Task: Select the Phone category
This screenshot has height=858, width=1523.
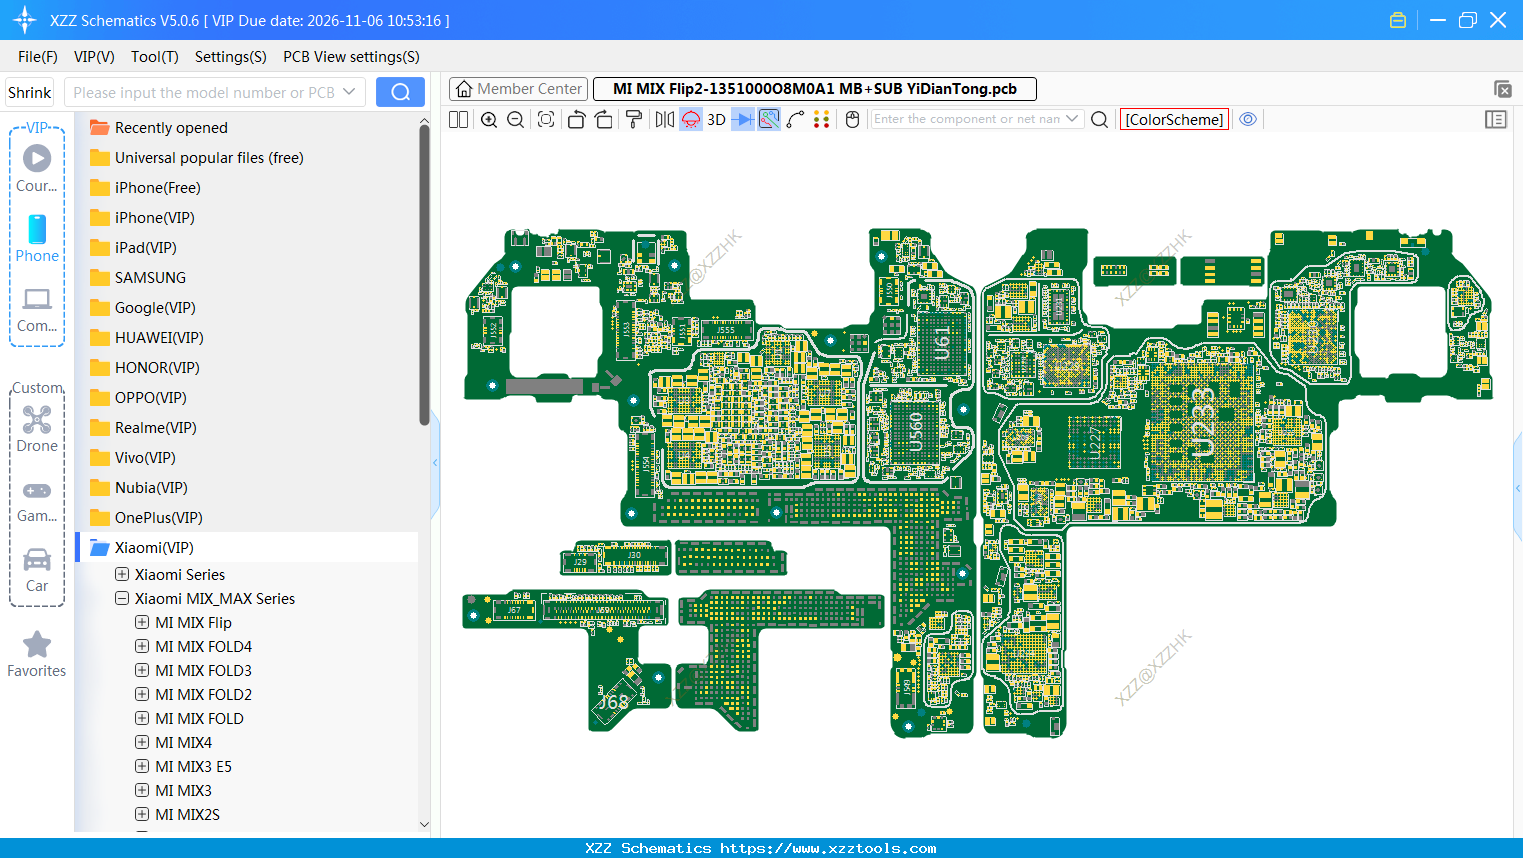Action: (37, 238)
